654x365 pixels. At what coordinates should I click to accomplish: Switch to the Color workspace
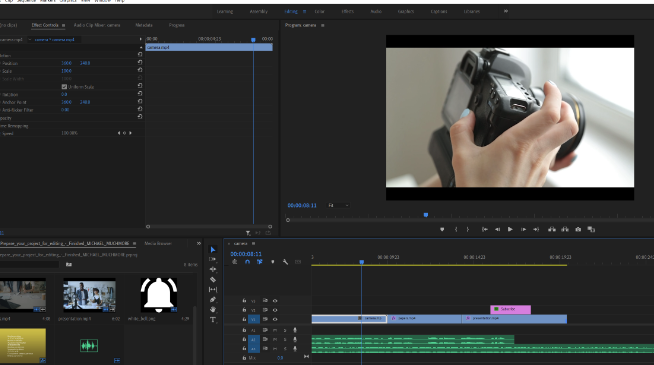click(x=319, y=12)
